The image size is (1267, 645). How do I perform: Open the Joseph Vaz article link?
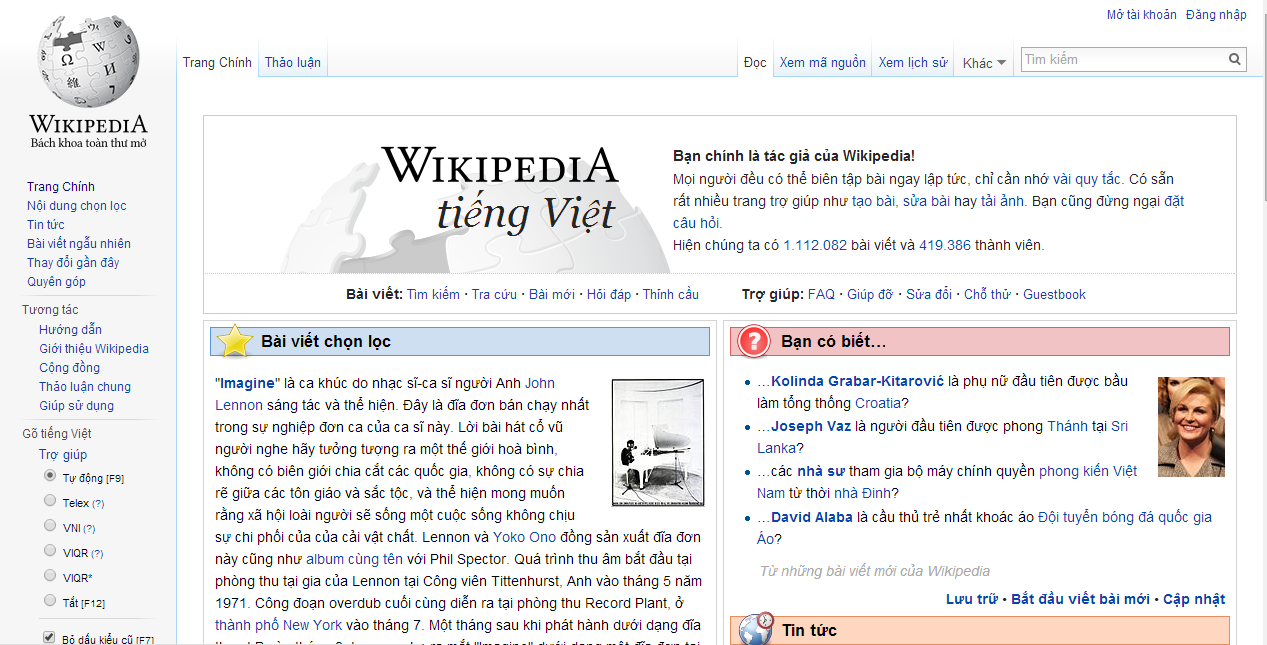point(812,426)
